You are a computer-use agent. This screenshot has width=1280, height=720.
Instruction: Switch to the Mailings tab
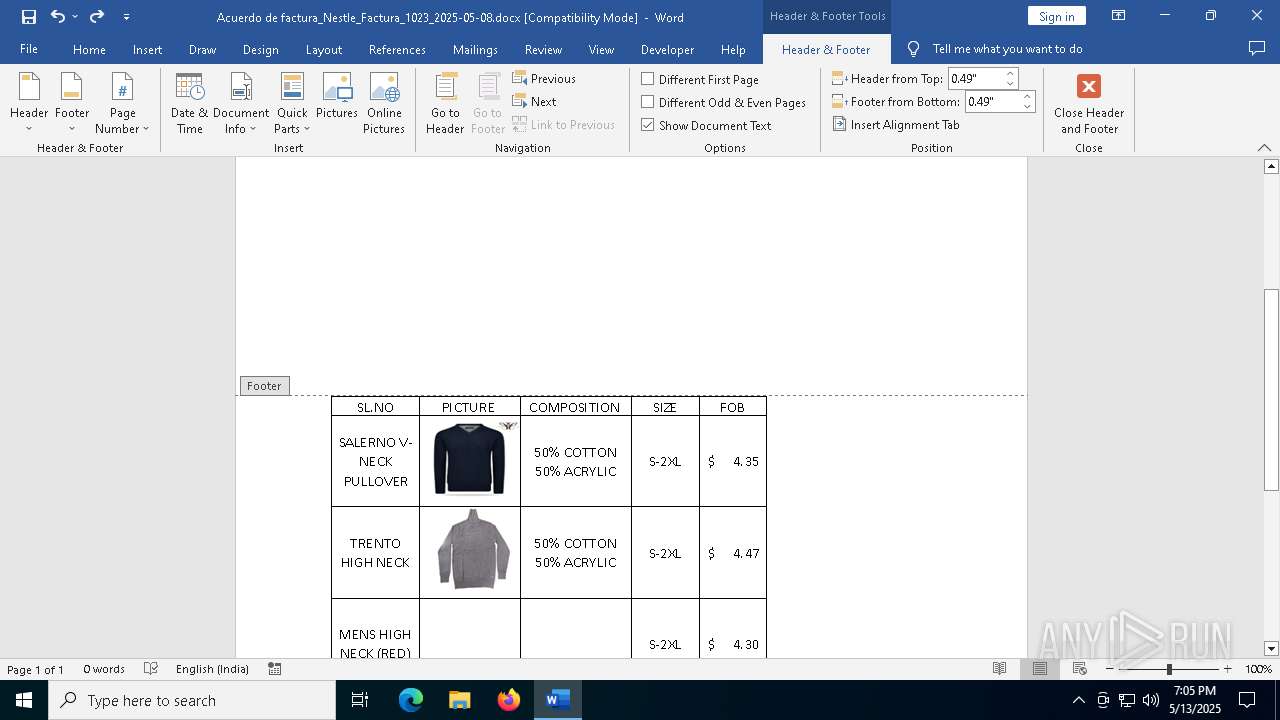click(475, 49)
